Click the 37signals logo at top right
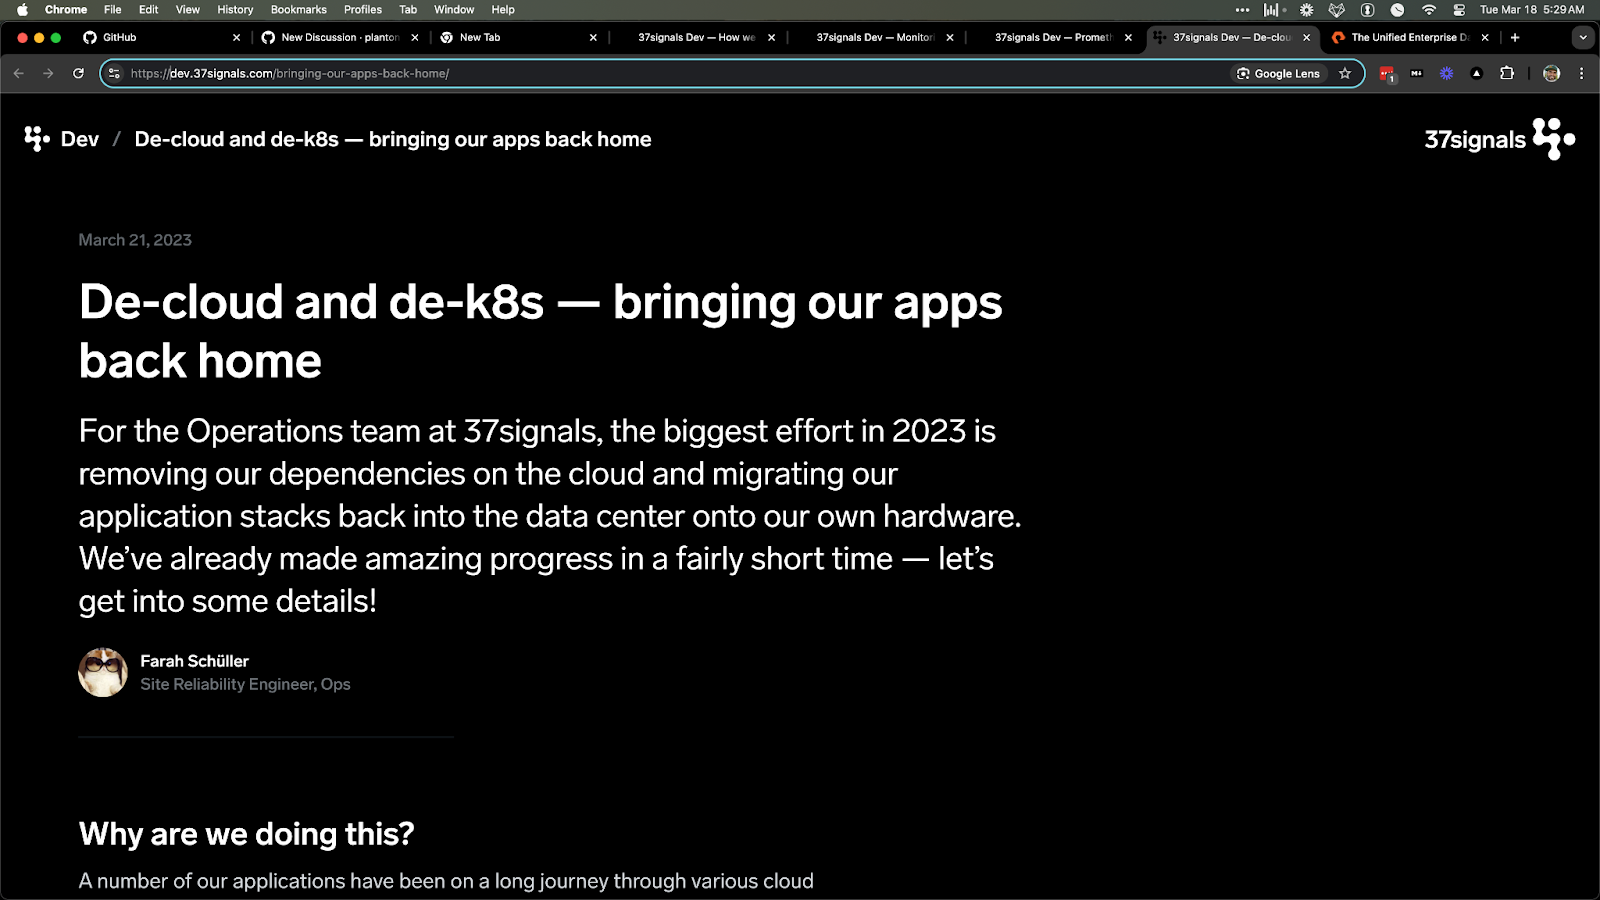1600x900 pixels. click(1498, 139)
